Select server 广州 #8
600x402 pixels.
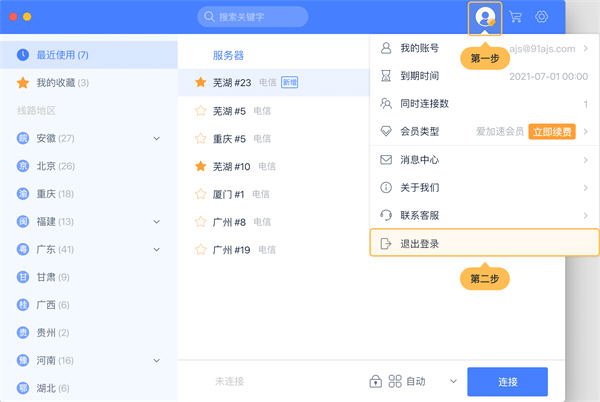point(274,222)
